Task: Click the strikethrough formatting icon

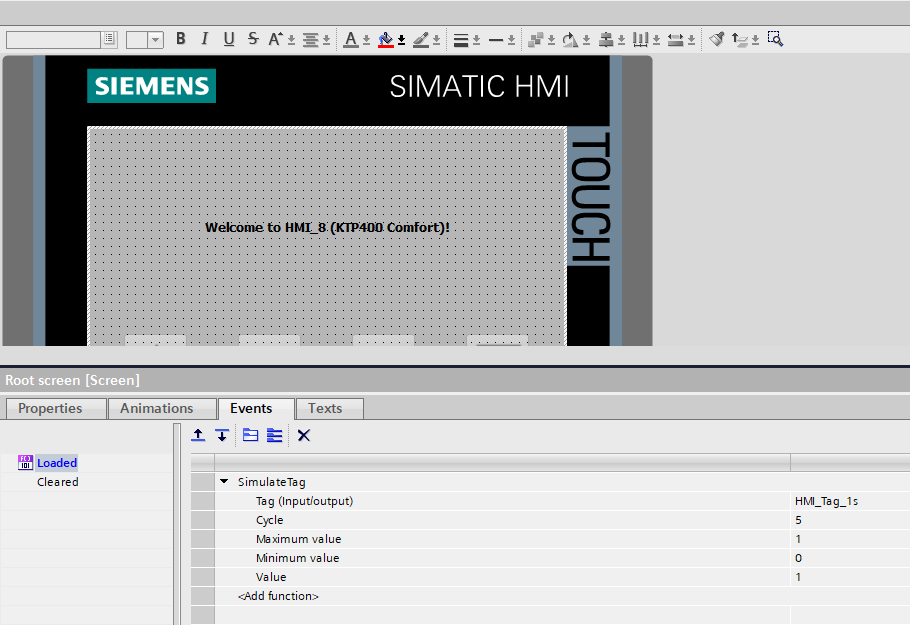Action: coord(253,39)
